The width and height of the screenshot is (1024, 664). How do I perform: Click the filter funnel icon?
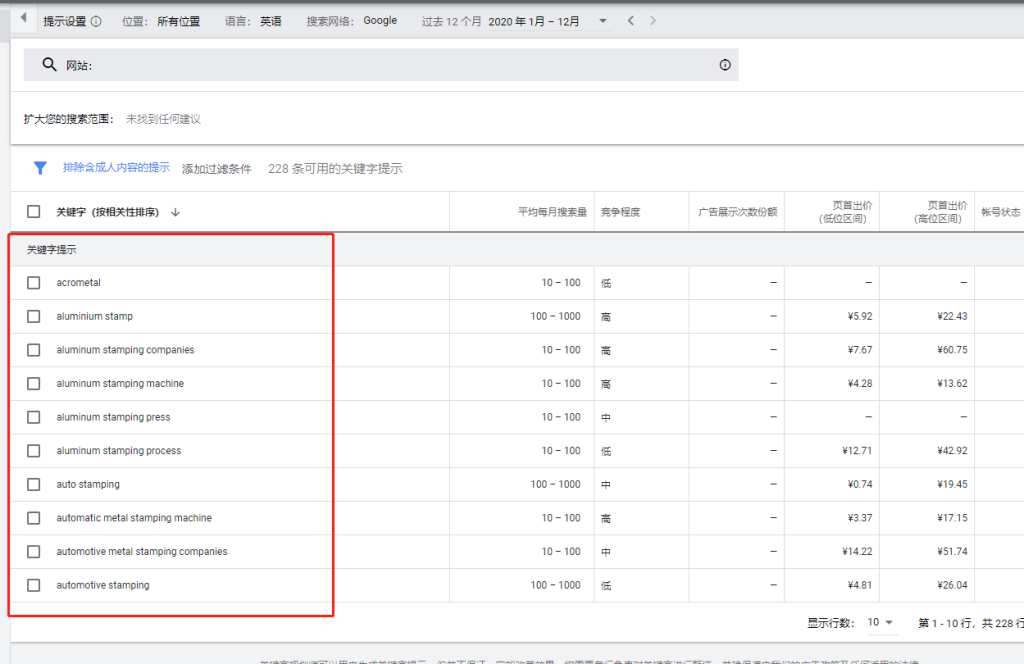(40, 168)
